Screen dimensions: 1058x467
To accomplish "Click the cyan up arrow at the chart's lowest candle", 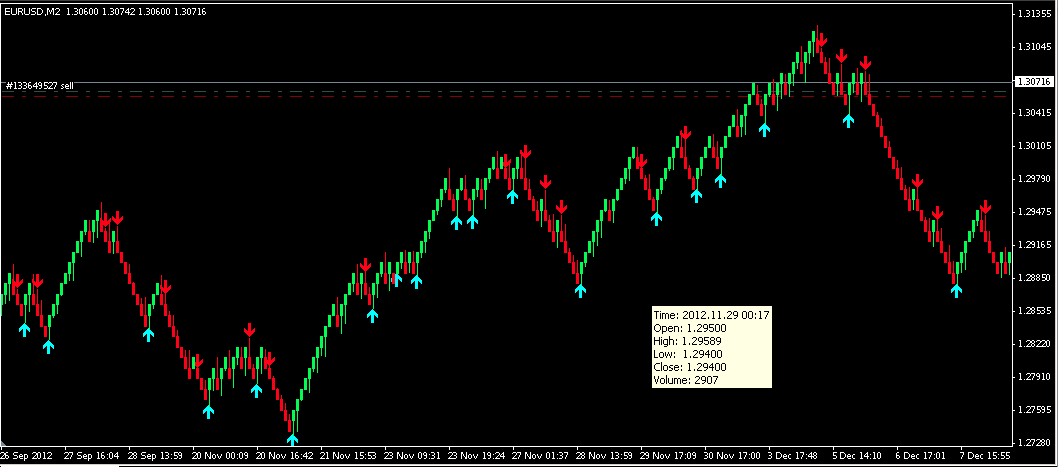I will point(292,439).
